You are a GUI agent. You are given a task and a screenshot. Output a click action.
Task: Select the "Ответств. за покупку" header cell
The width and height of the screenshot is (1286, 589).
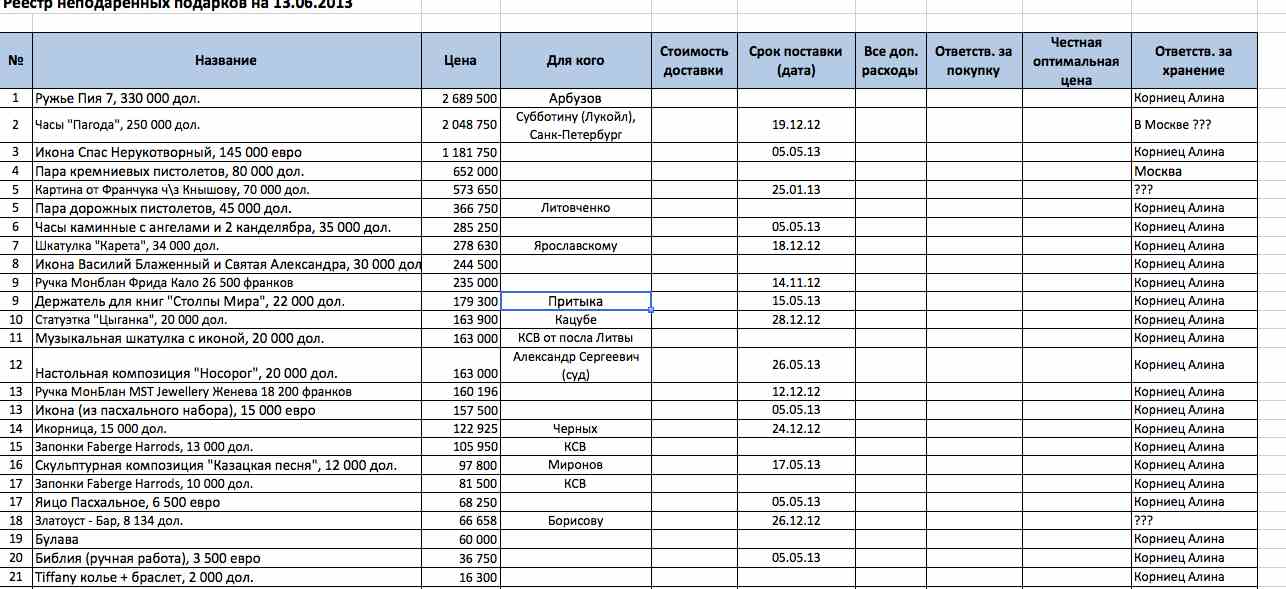click(973, 60)
